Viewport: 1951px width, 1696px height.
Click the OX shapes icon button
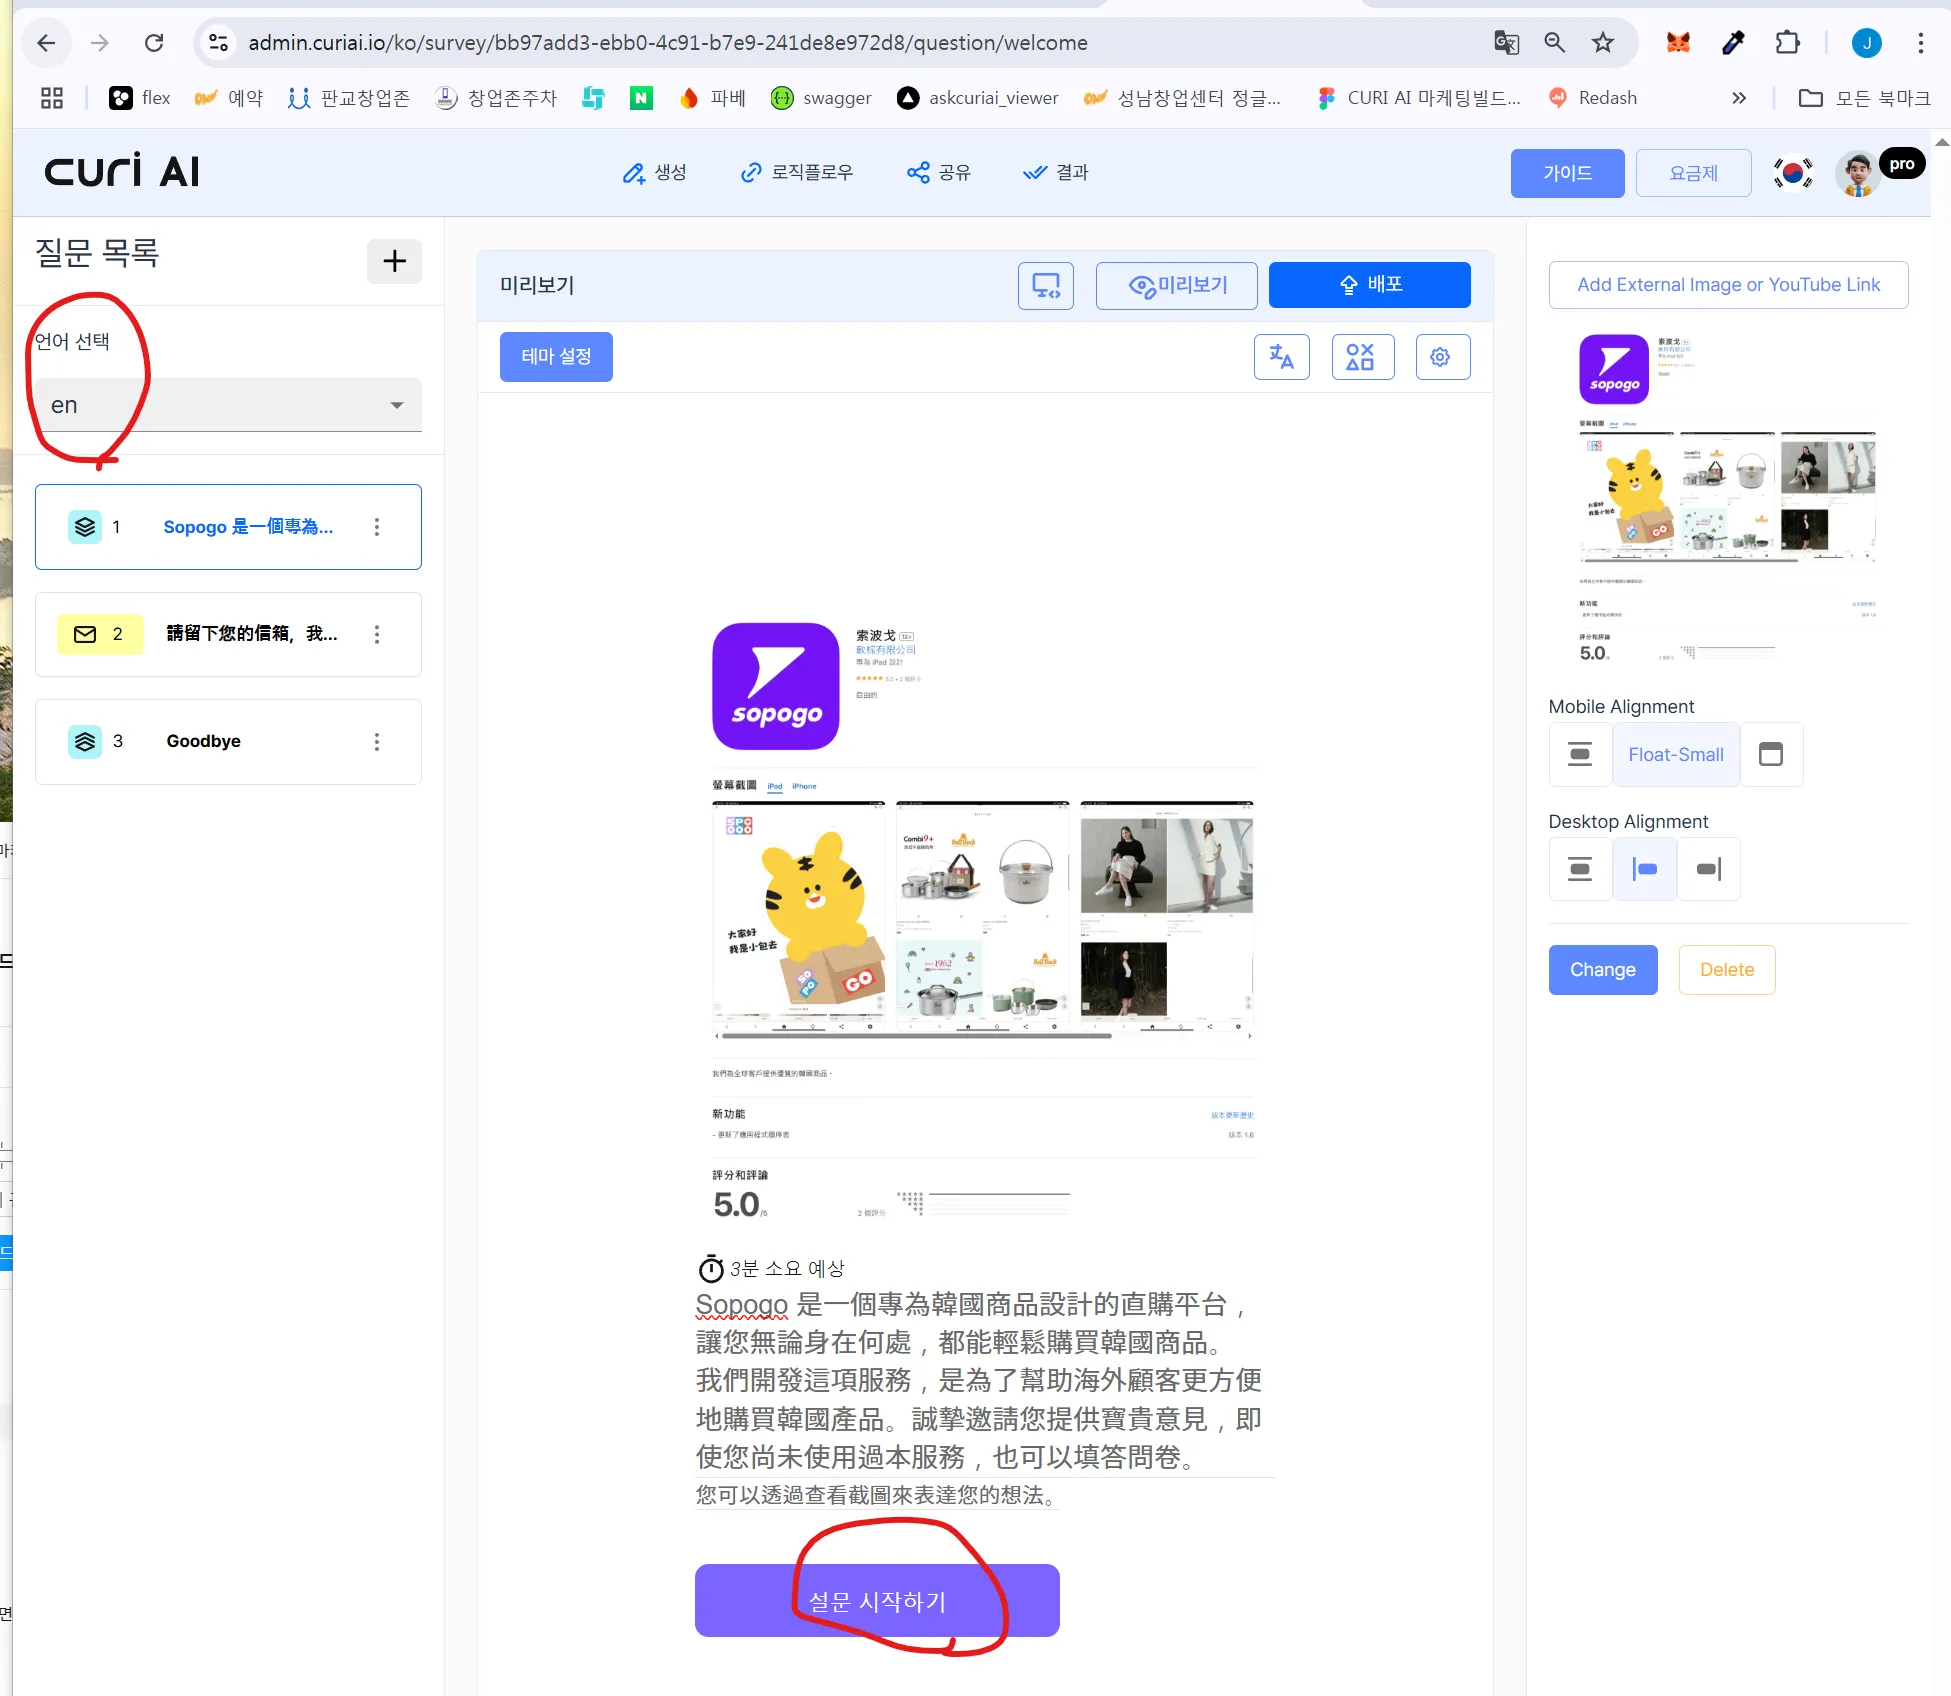(1360, 357)
